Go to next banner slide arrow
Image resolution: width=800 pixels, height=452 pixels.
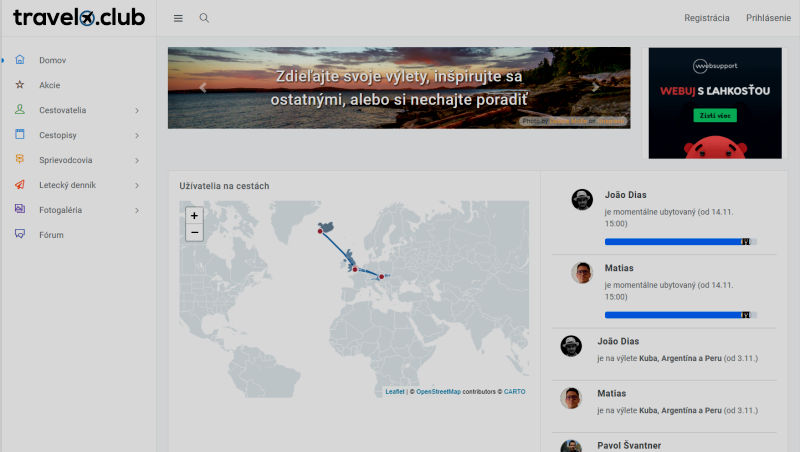[x=595, y=88]
